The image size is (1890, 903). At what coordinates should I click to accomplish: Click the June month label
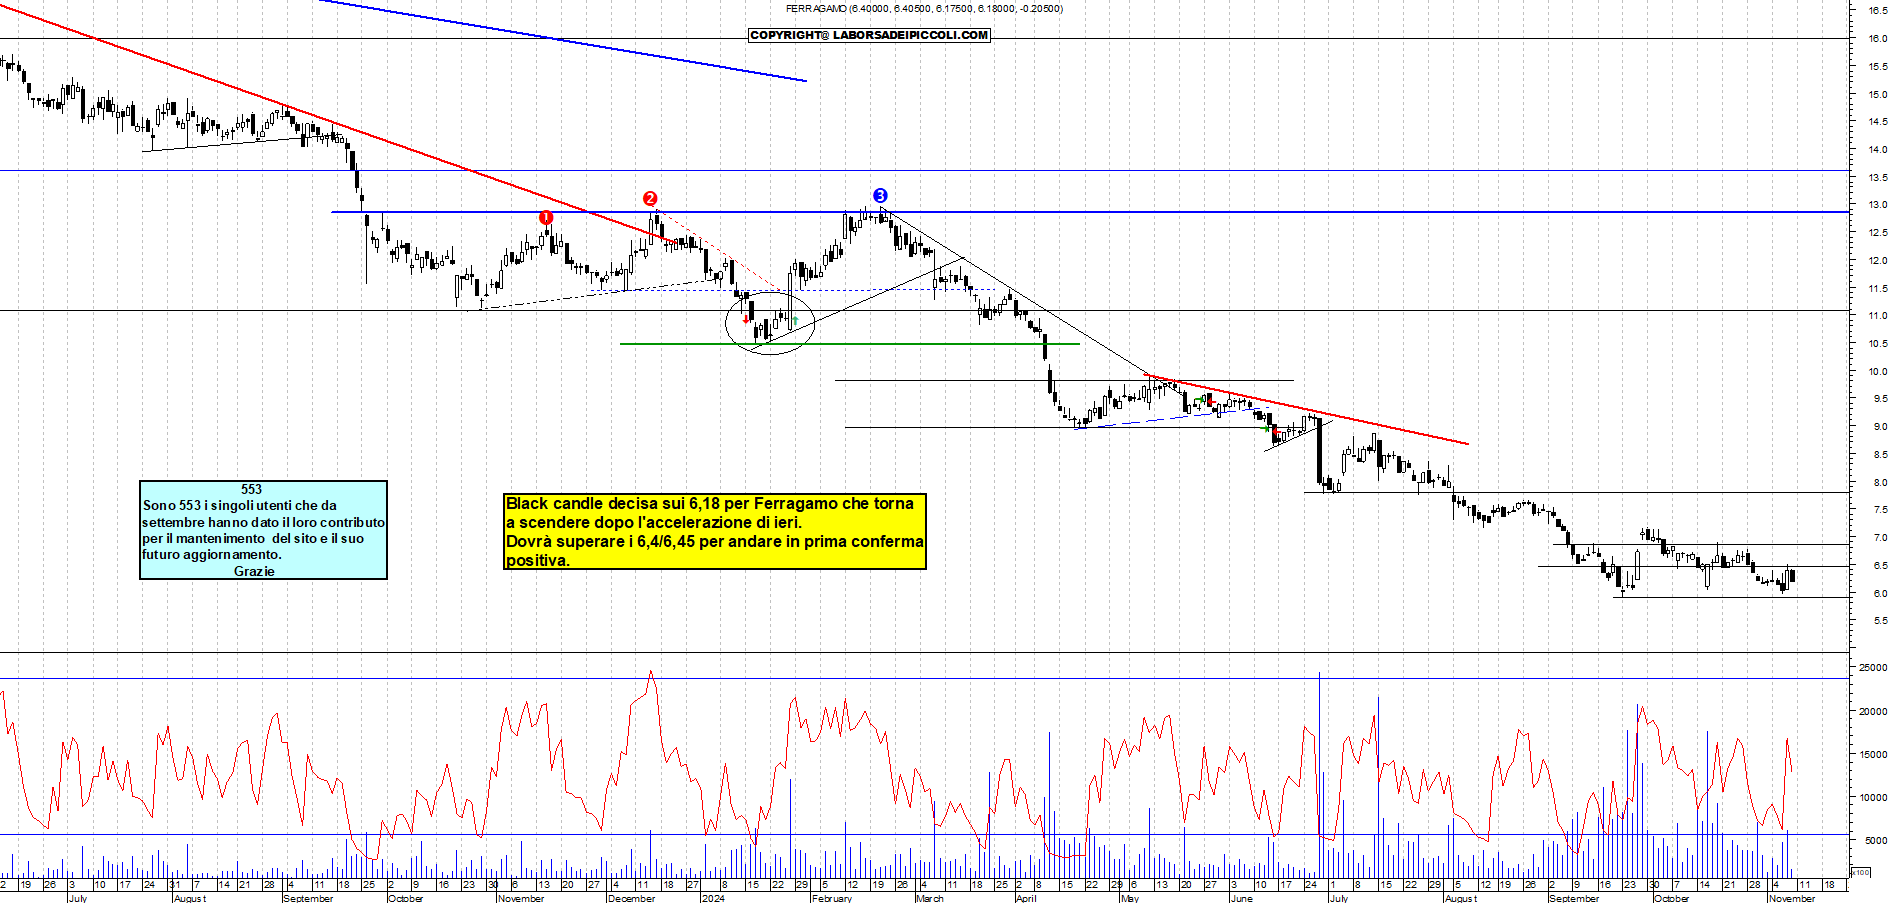1241,898
